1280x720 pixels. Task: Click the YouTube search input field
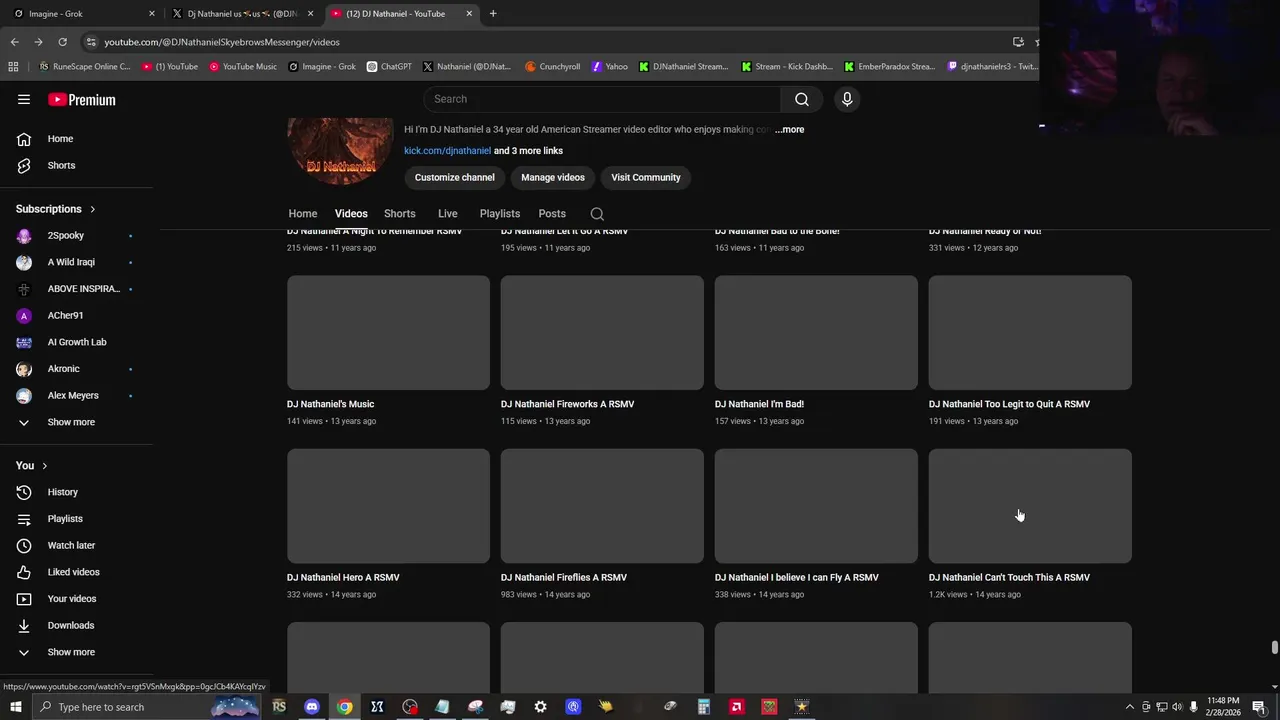pos(602,99)
